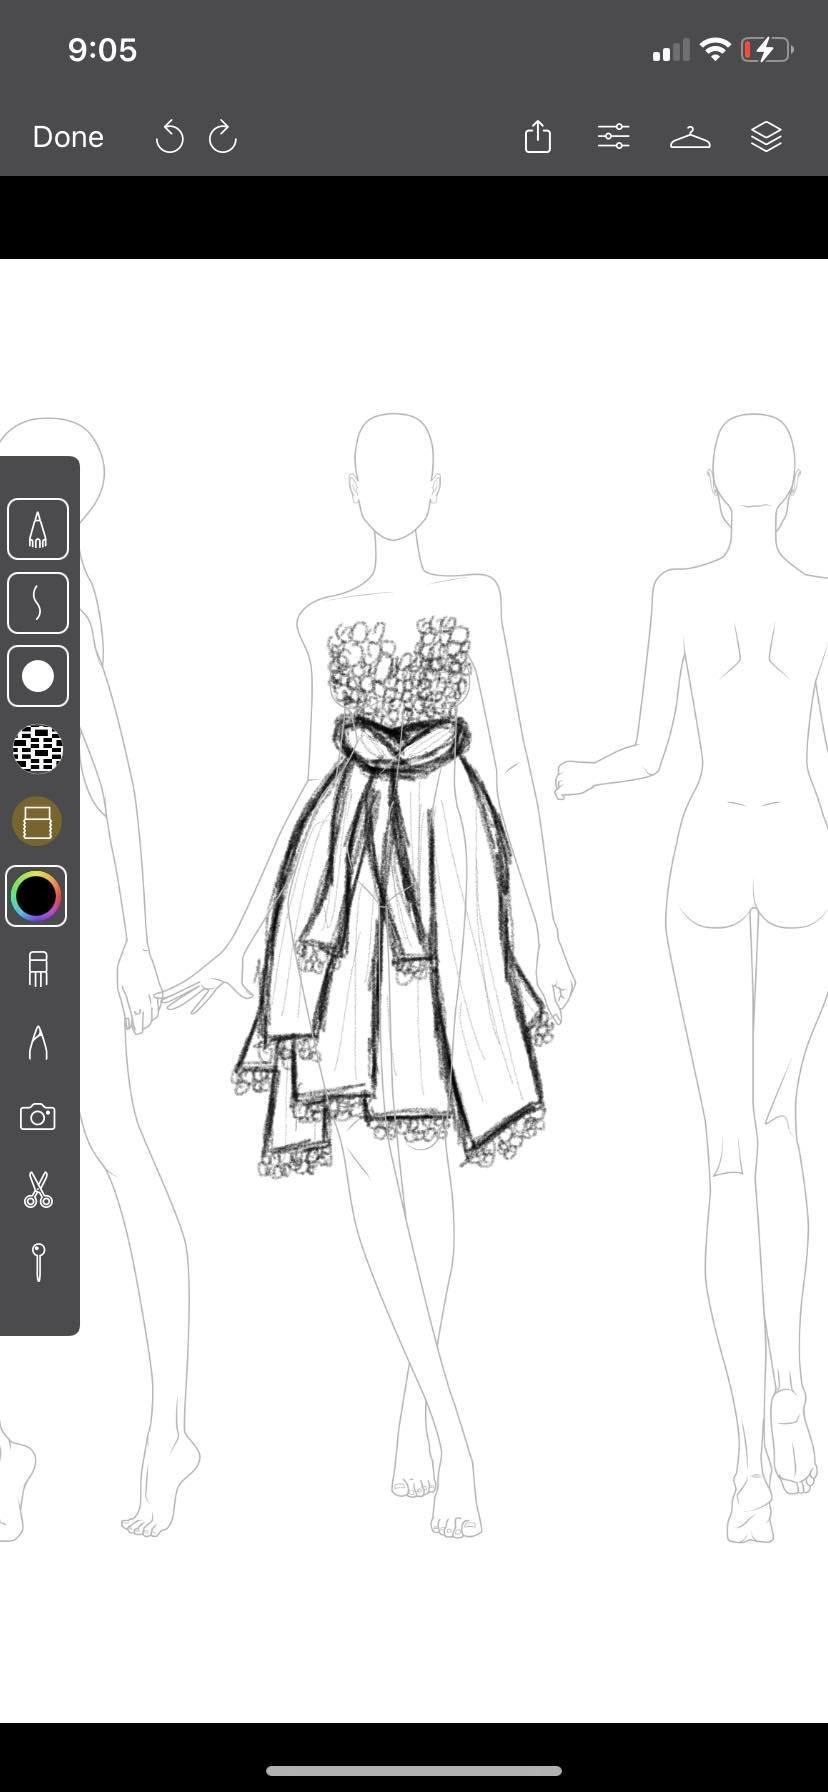
Task: Open the camera import tool
Action: point(38,1116)
